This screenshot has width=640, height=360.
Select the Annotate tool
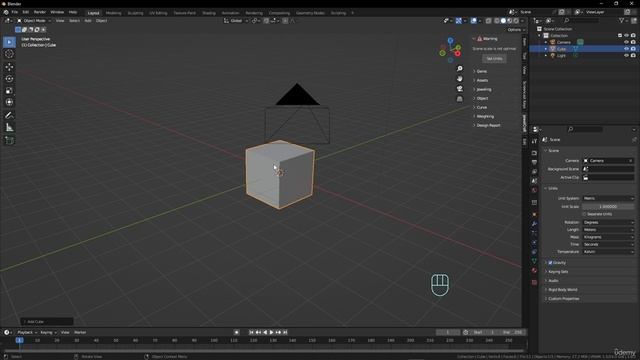(9, 116)
